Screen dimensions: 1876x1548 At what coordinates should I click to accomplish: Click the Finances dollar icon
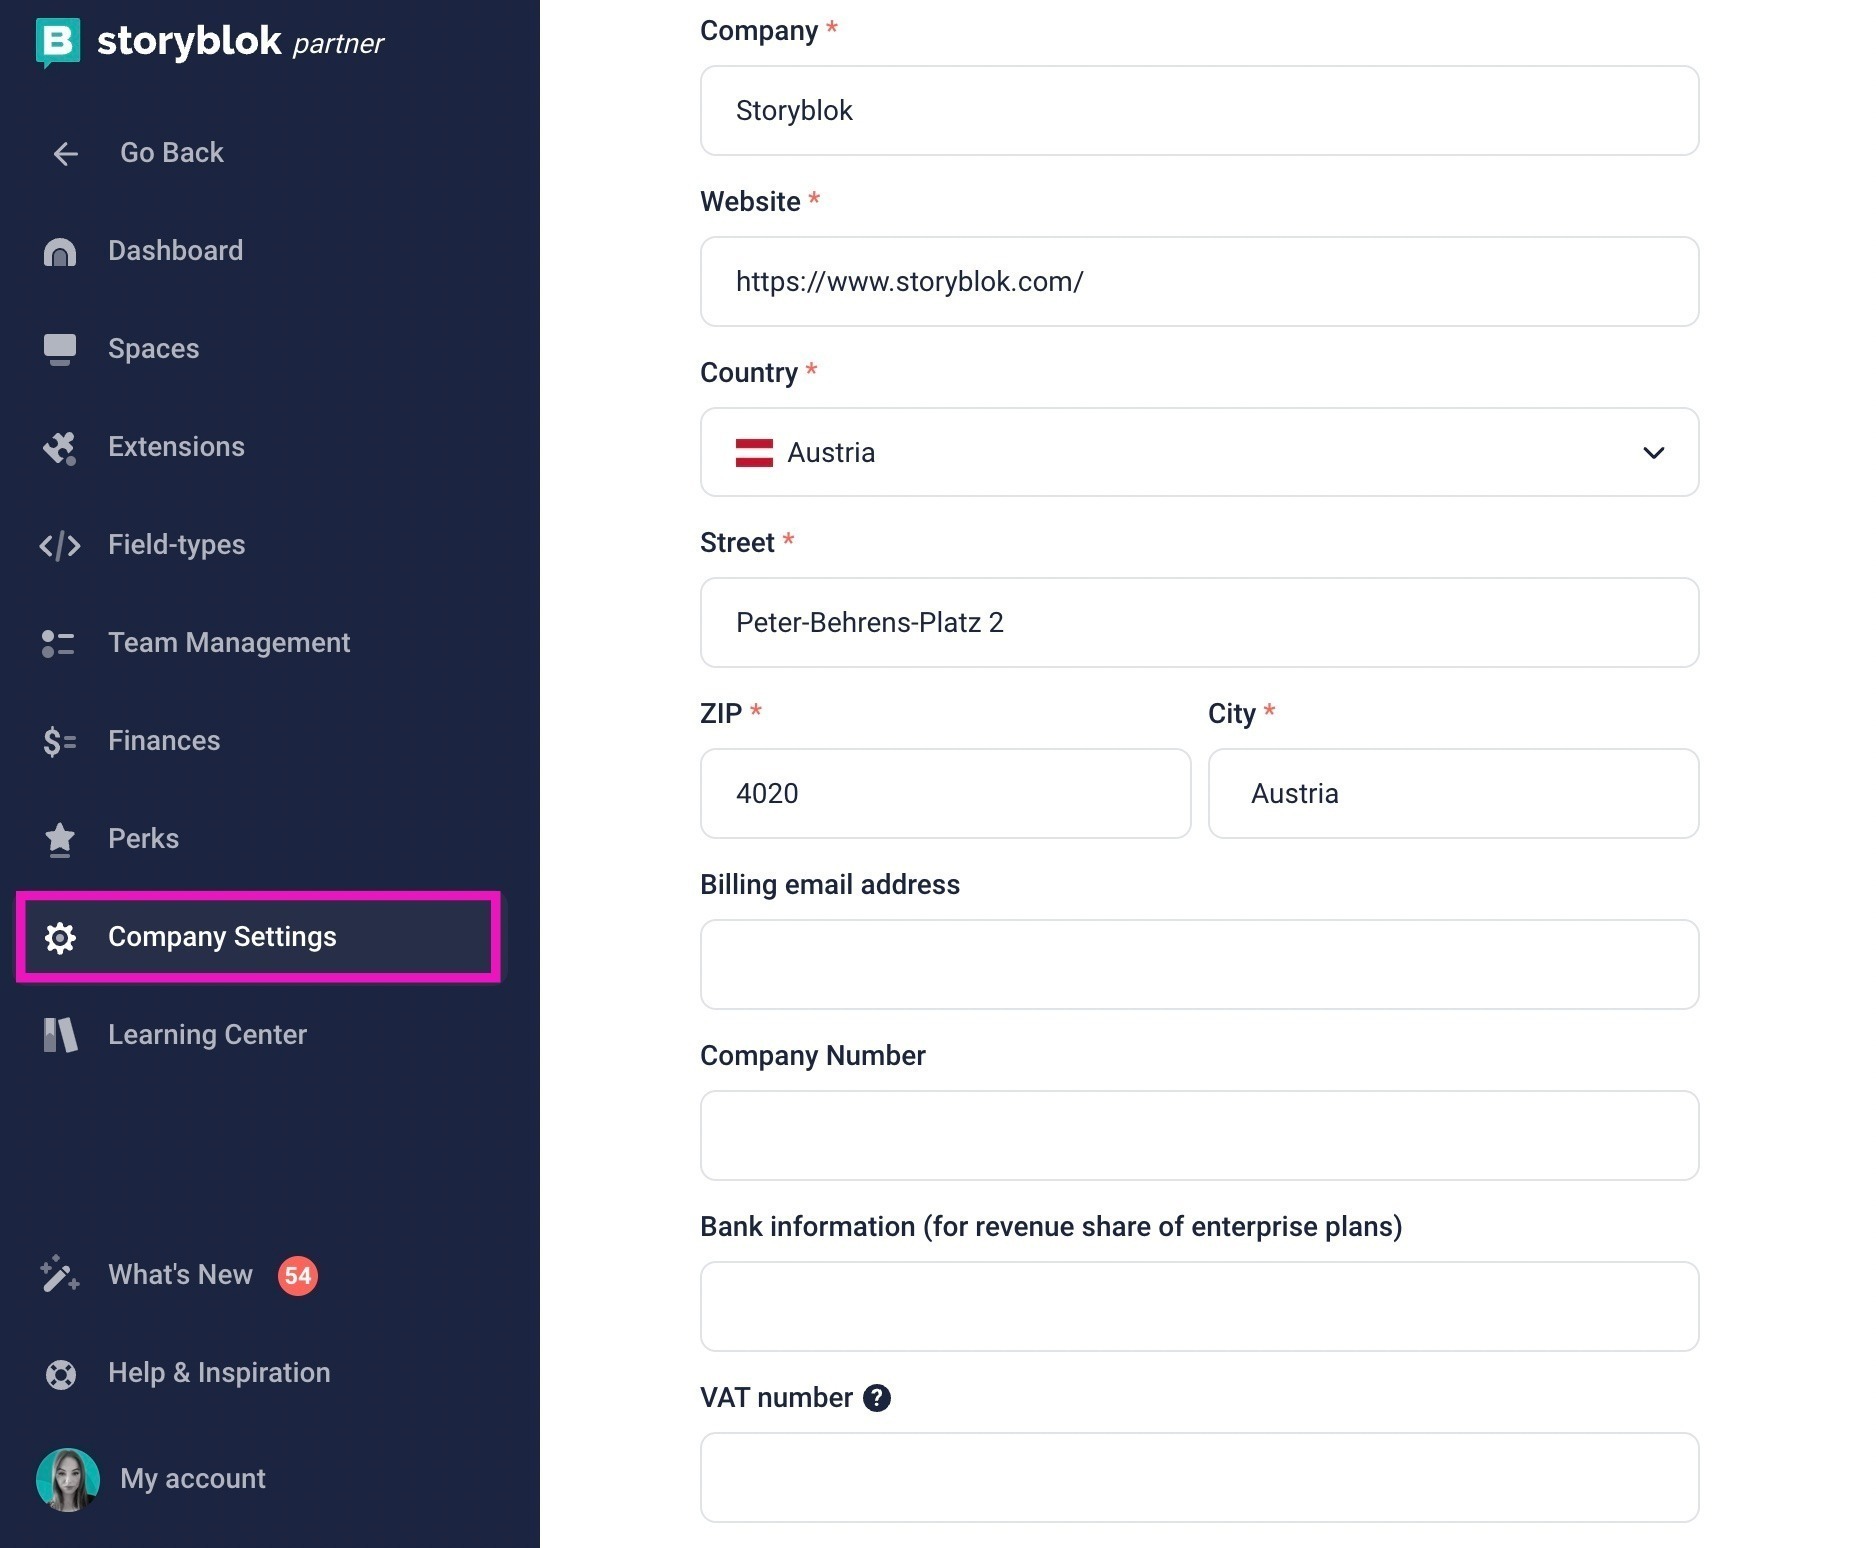[x=60, y=741]
